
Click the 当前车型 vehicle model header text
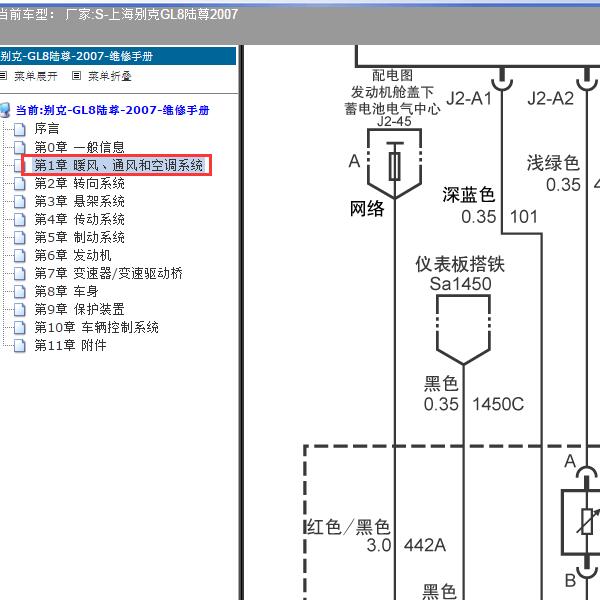tap(119, 15)
